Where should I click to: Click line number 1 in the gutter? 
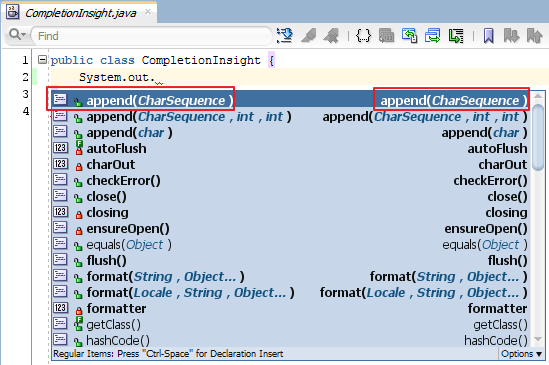[25, 60]
